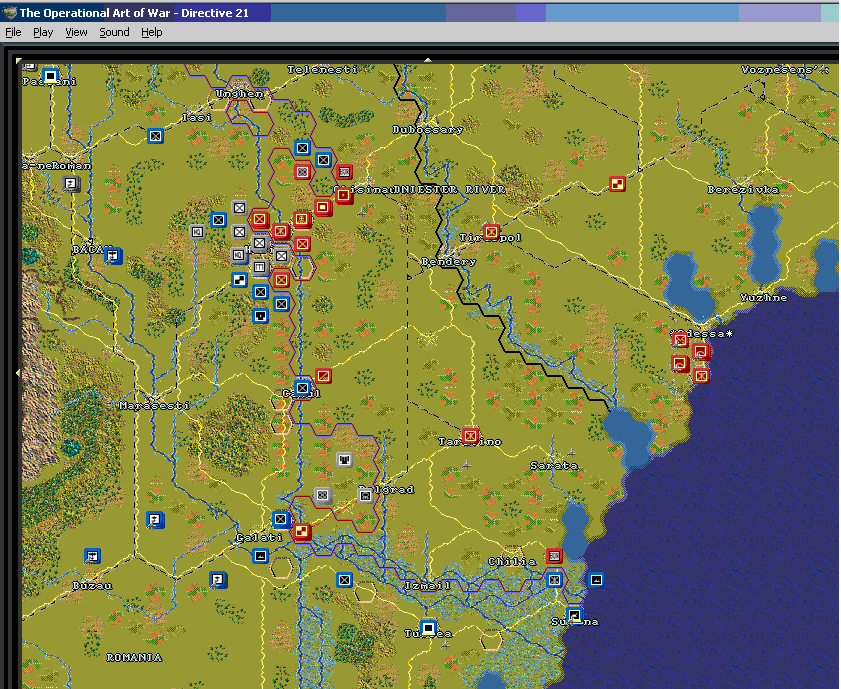Click the Buzau town label
Screen dimensions: 841x689
pyautogui.click(x=92, y=586)
